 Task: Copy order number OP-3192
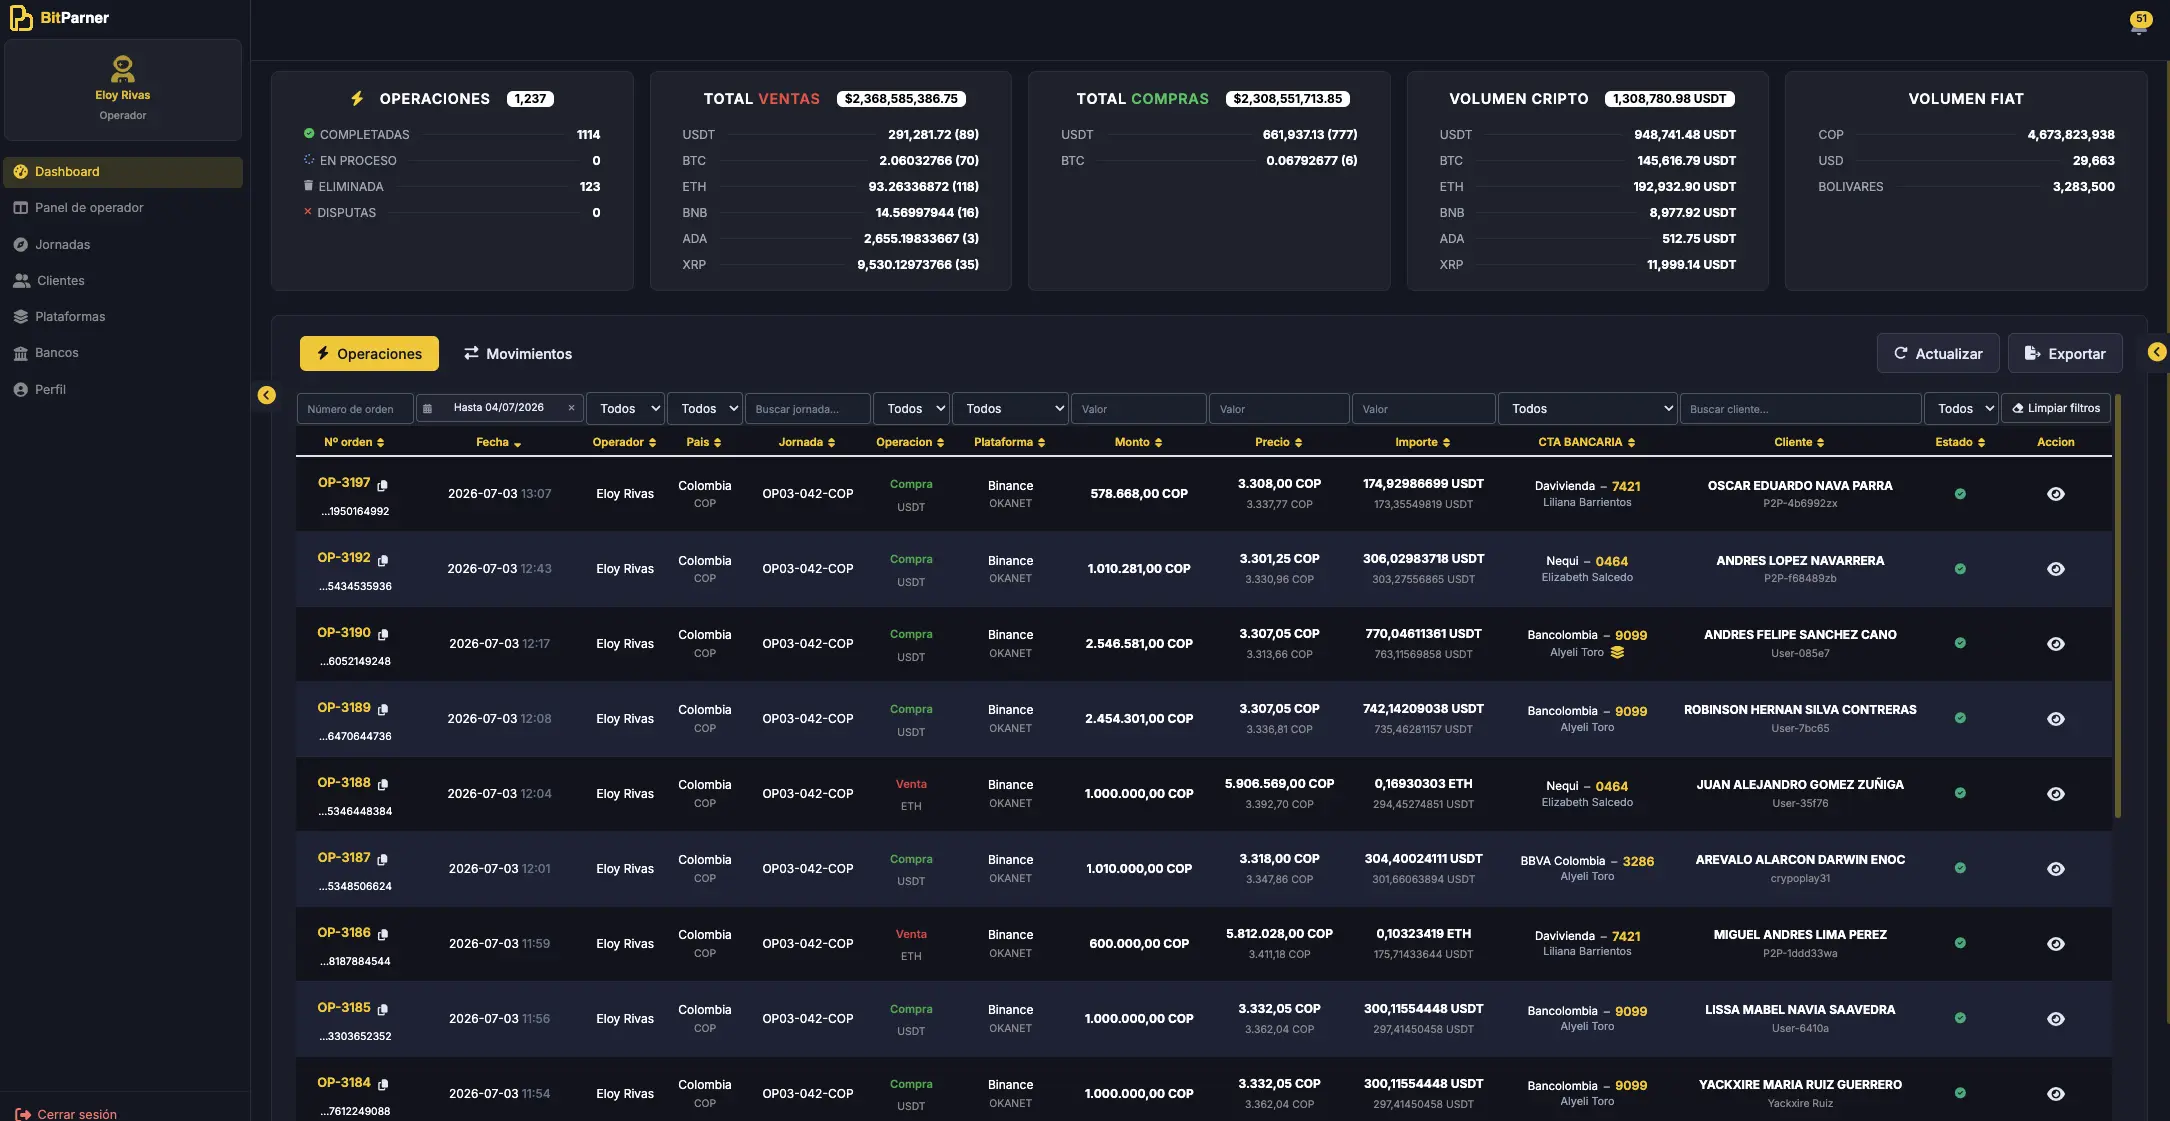point(382,560)
